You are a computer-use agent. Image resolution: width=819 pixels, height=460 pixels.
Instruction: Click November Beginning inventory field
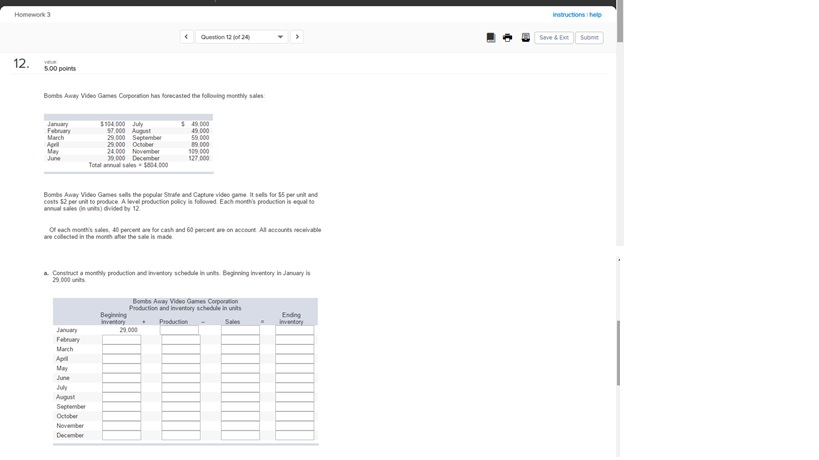[x=122, y=426]
